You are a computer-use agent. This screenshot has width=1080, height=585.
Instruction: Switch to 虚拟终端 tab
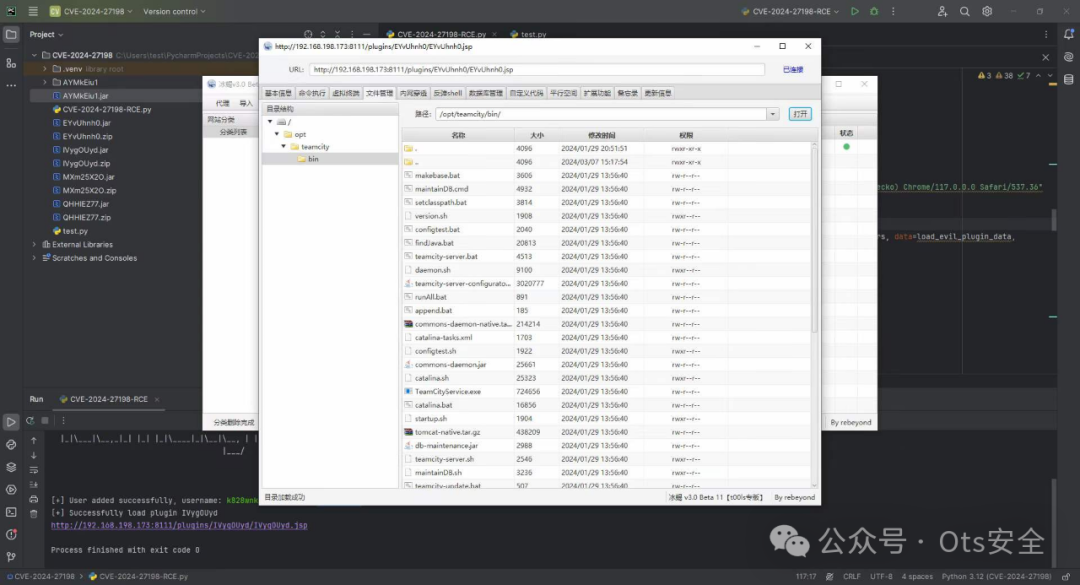point(346,93)
